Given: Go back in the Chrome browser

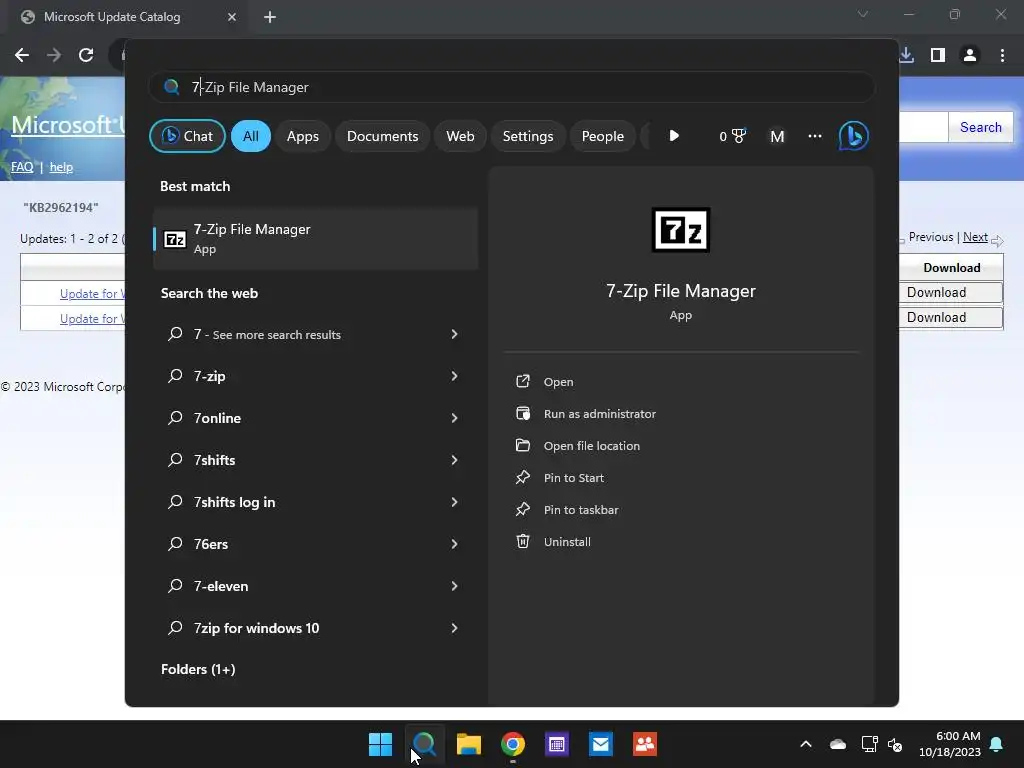Looking at the screenshot, I should click(x=22, y=55).
